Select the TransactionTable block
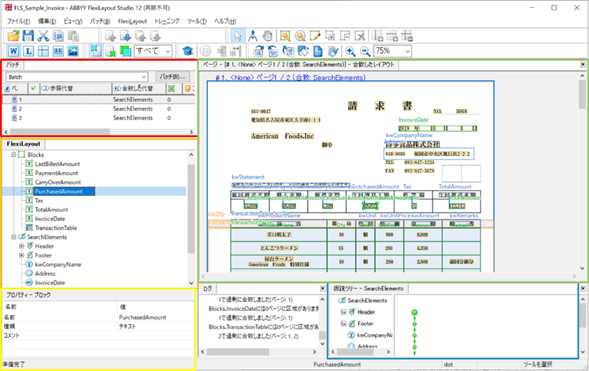The width and height of the screenshot is (589, 371). coord(56,228)
